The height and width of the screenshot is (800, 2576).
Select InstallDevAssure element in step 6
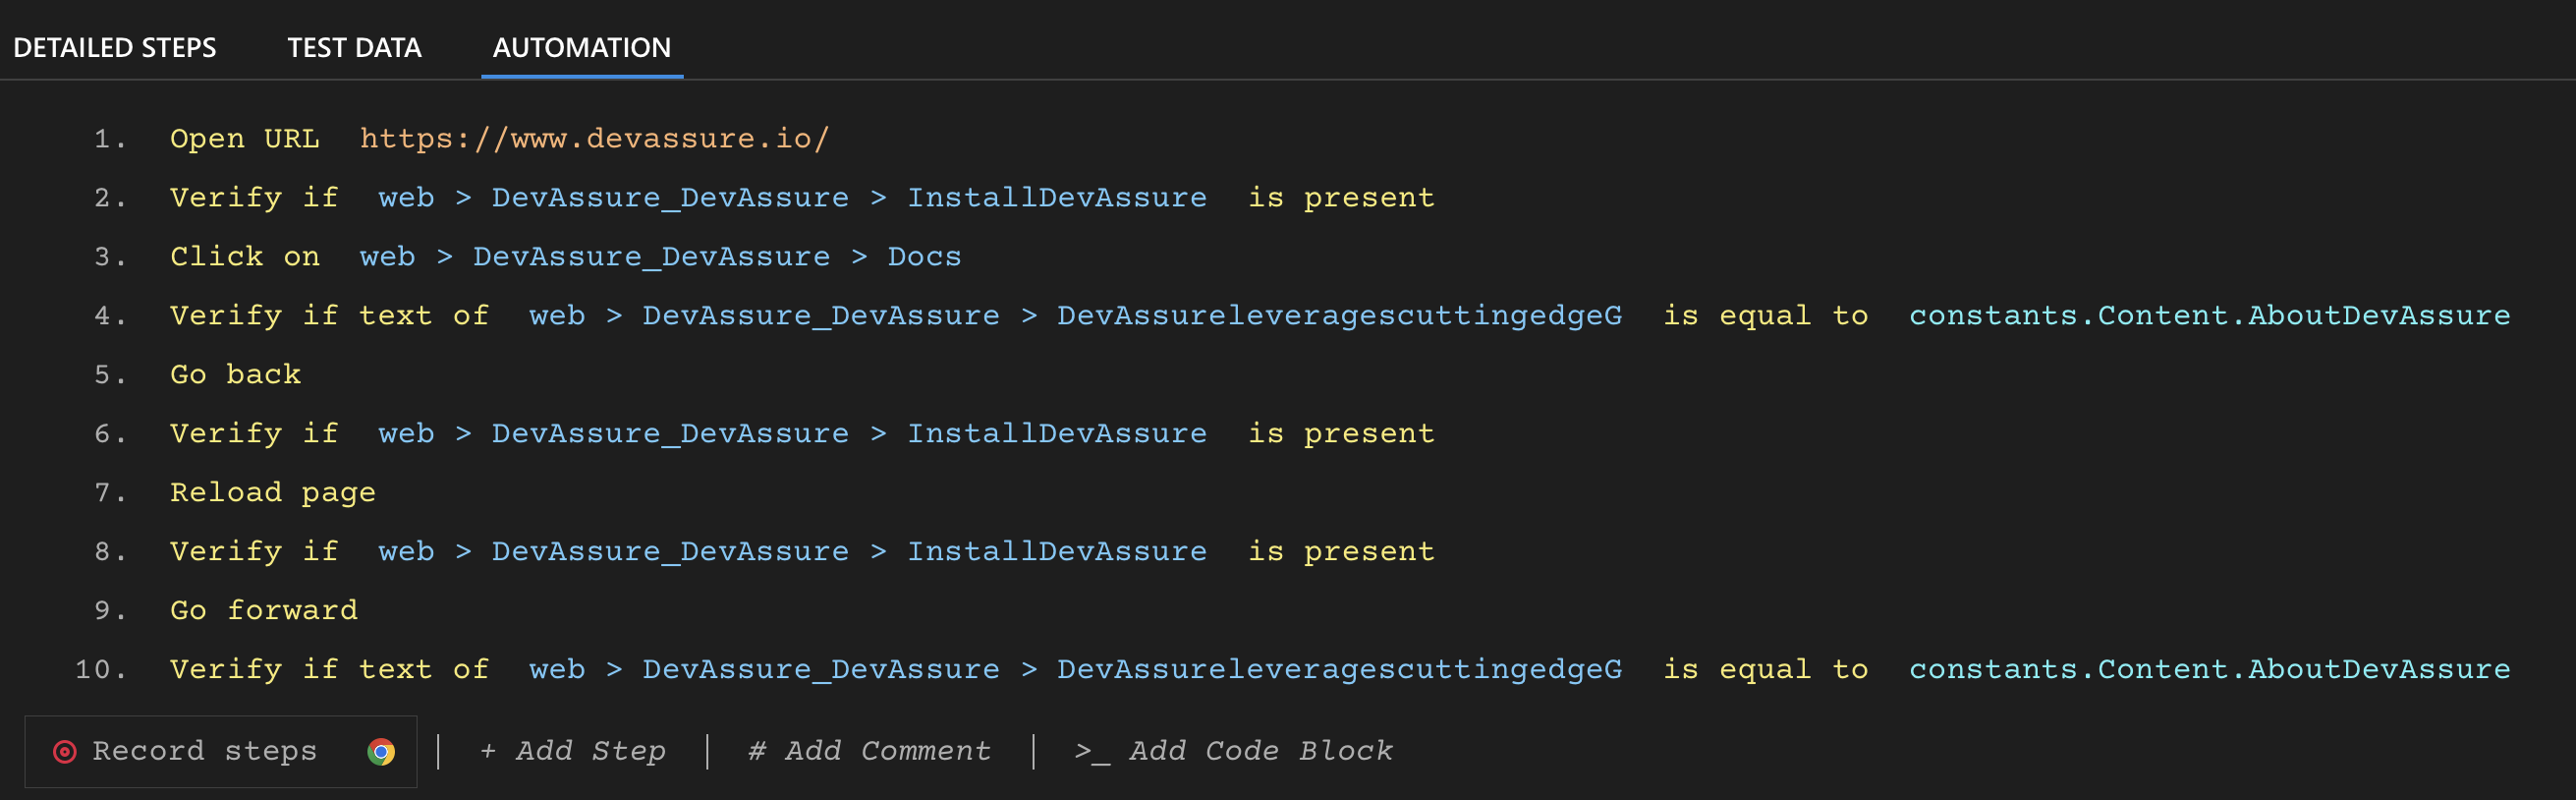coord(1057,433)
